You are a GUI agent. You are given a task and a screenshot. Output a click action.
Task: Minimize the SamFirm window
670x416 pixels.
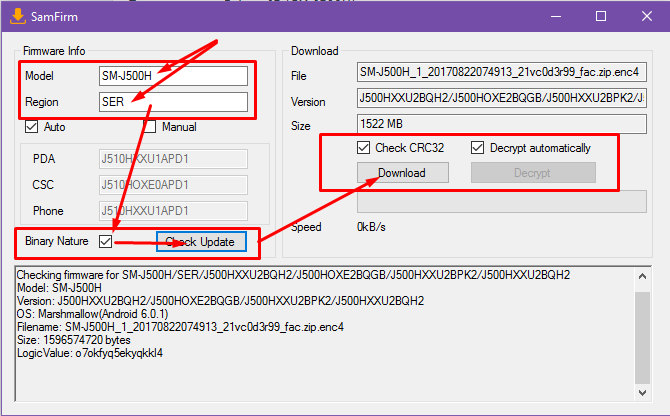tap(555, 16)
